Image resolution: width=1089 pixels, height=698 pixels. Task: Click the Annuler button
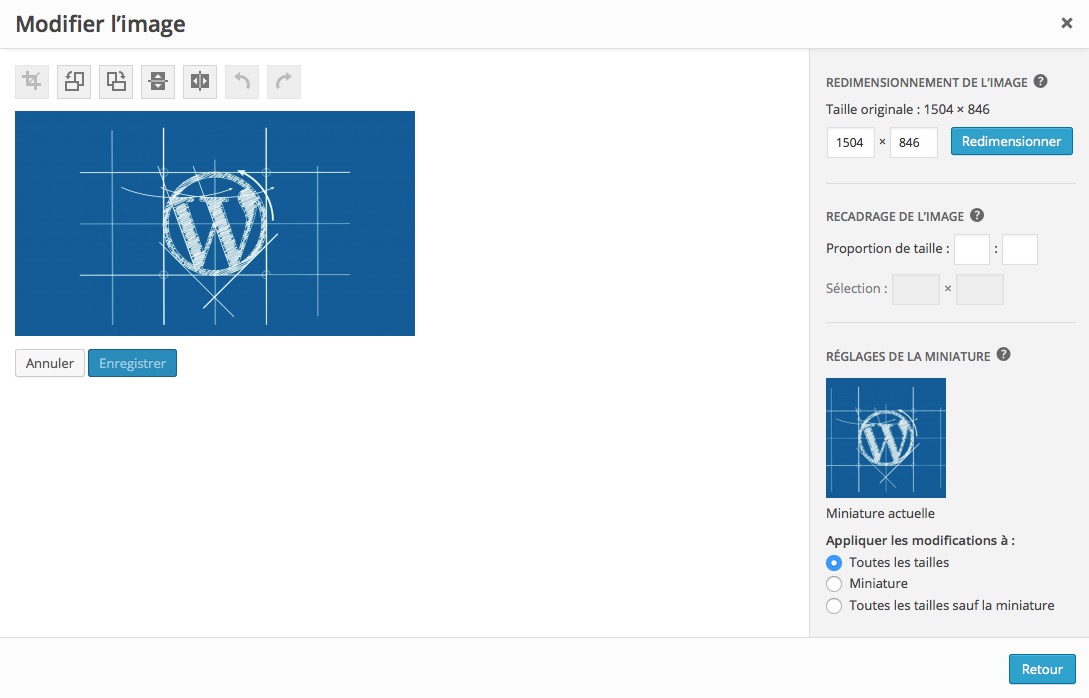click(50, 363)
